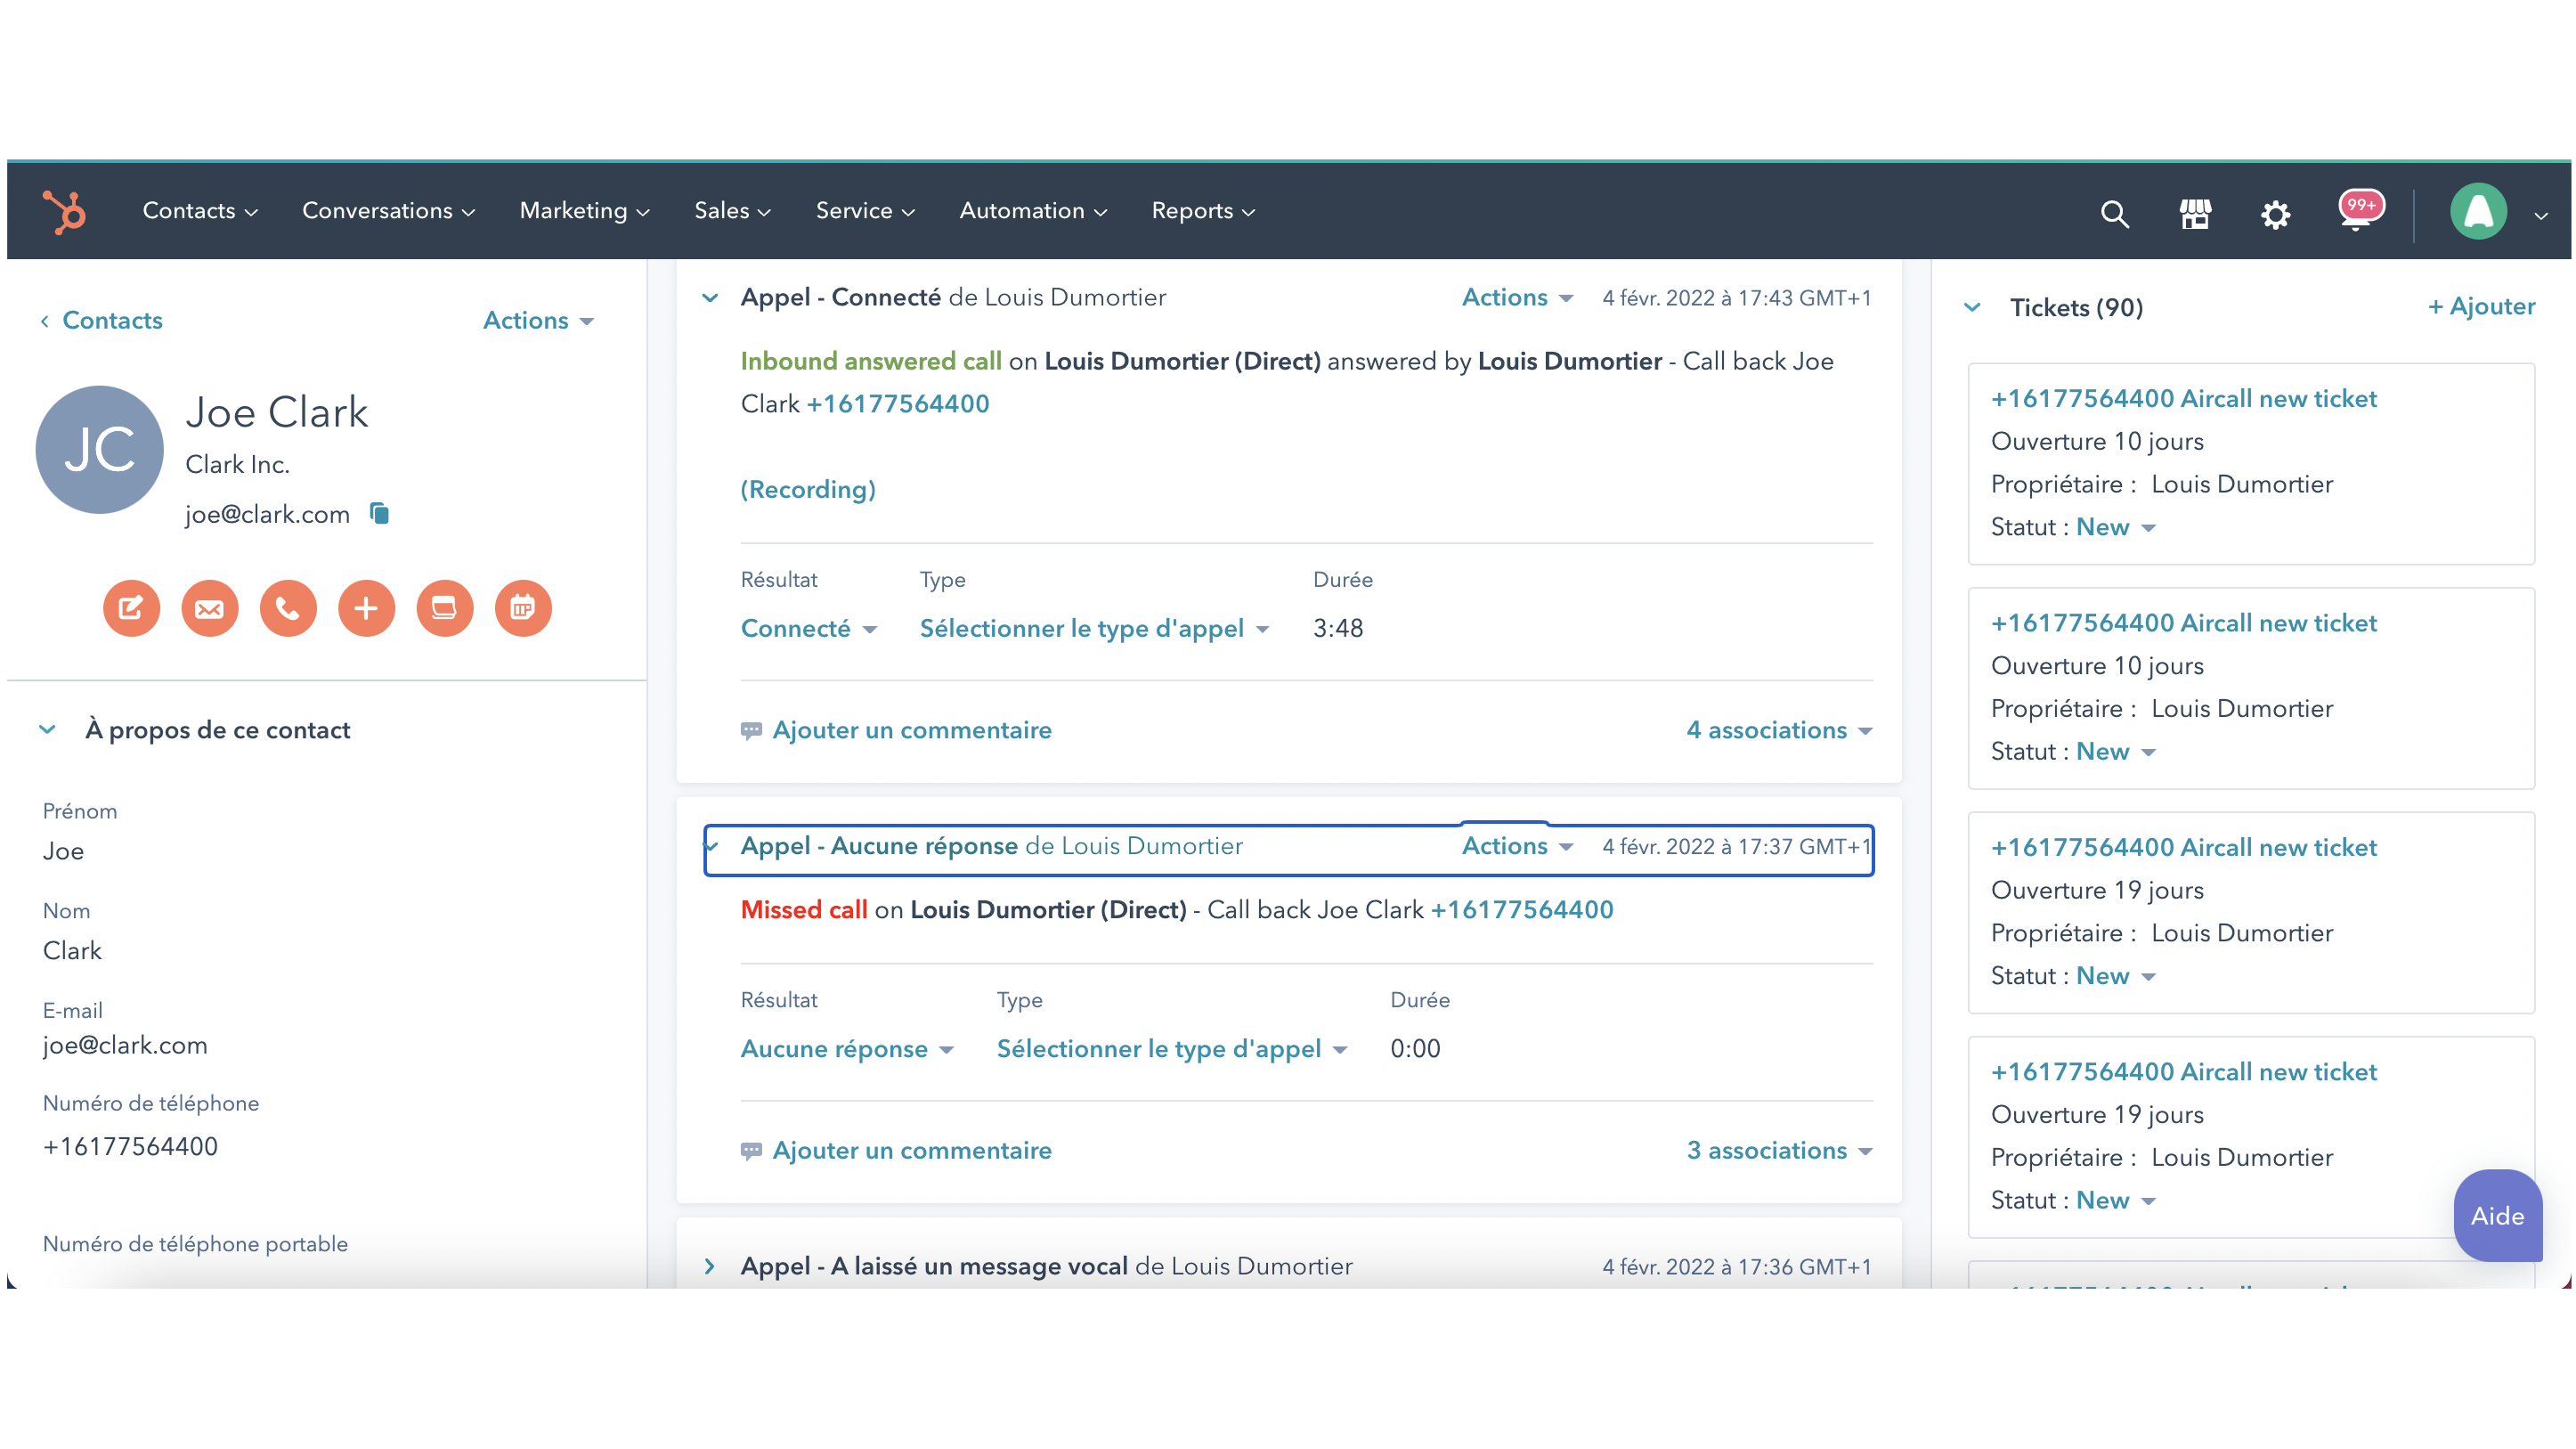Open Actions menu for Aucune réponse call

[x=1518, y=846]
